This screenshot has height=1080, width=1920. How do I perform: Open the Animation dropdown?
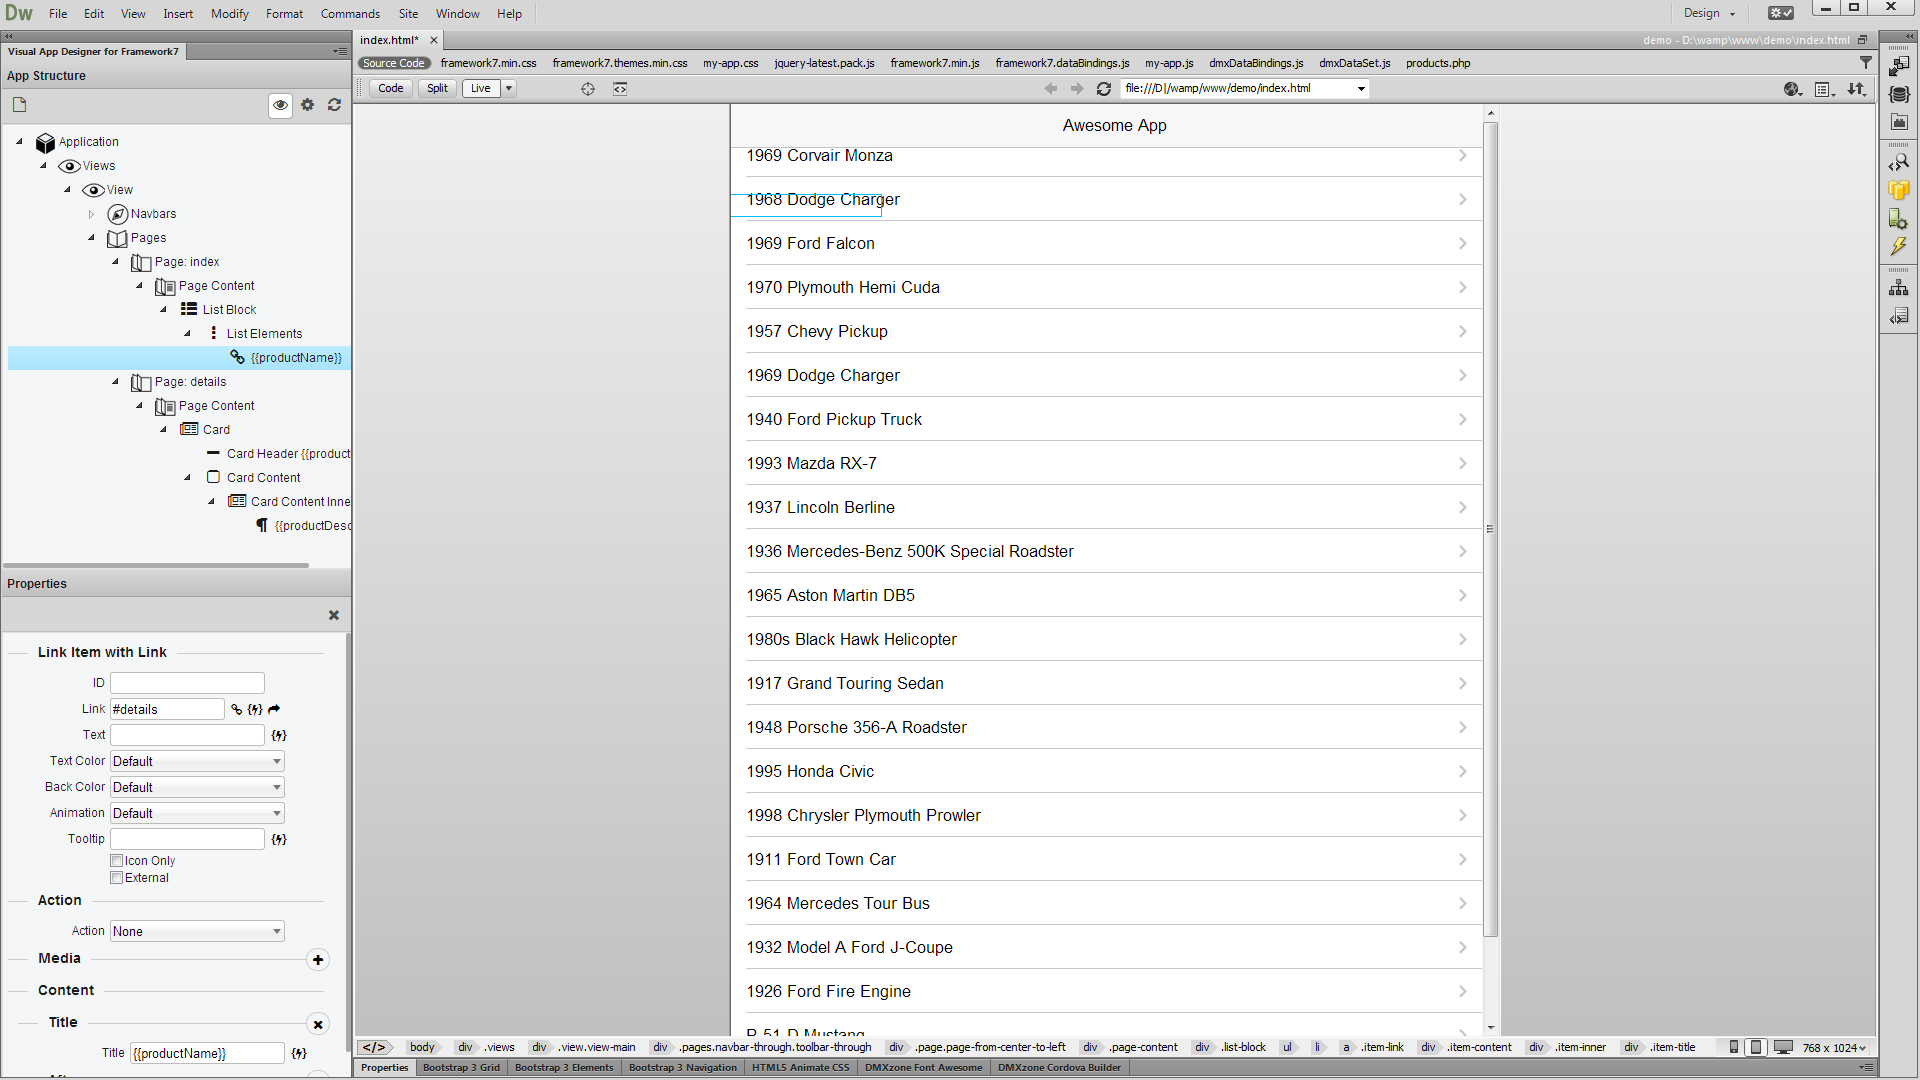[x=197, y=813]
